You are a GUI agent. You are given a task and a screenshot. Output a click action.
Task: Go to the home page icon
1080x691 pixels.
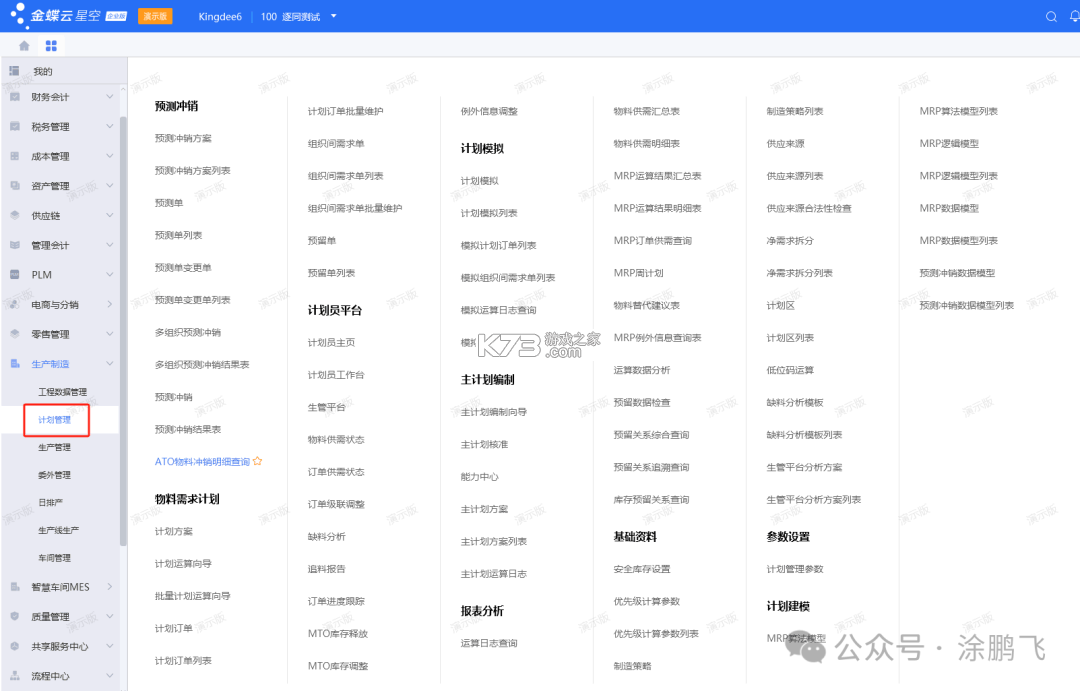tap(24, 45)
